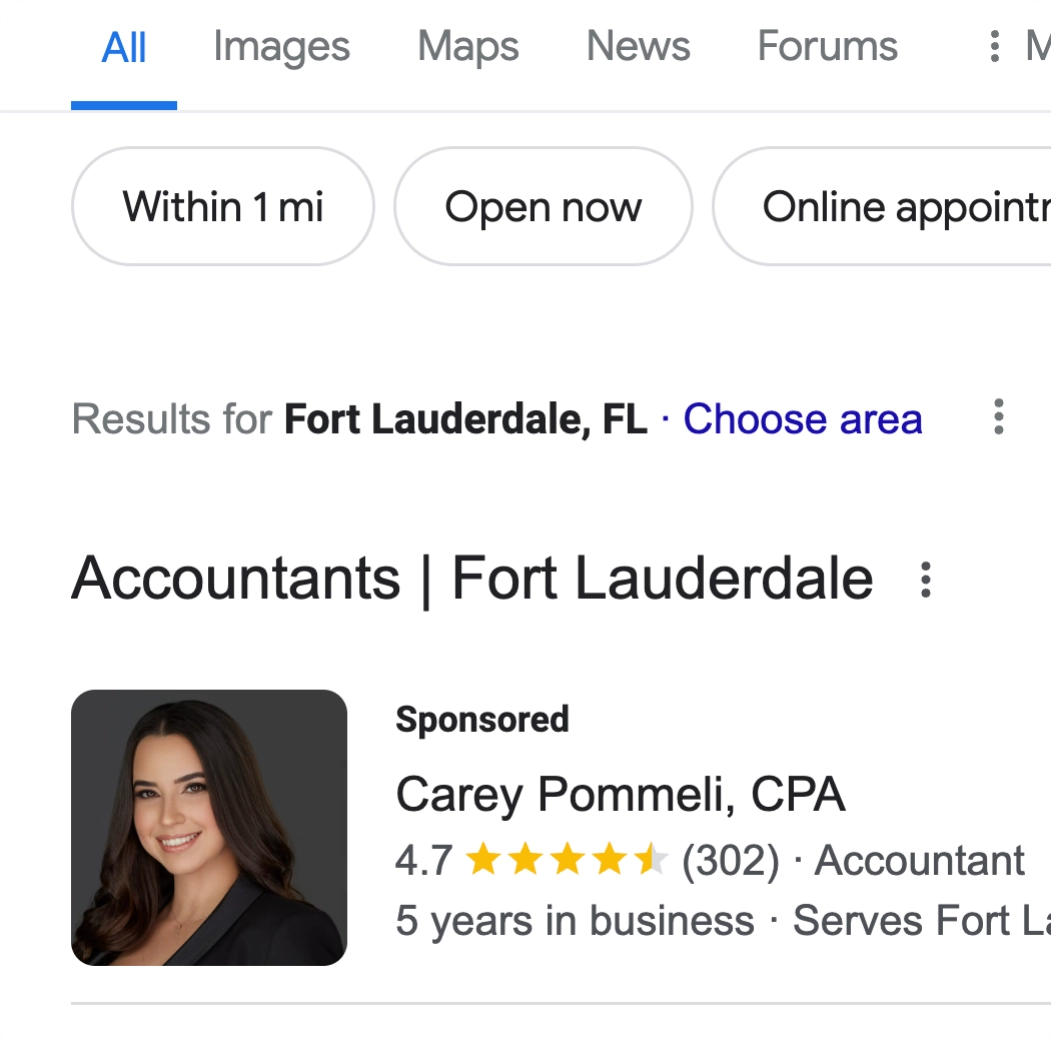Open Carey Pommeli, CPA listing
1051x1051 pixels.
(x=620, y=795)
